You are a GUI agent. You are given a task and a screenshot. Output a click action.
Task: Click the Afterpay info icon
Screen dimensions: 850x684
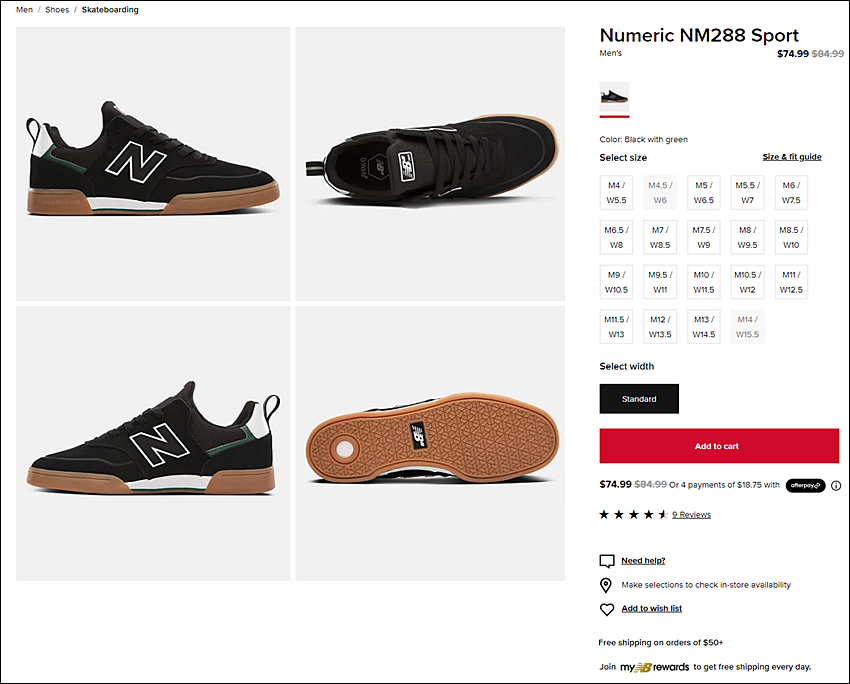click(836, 485)
